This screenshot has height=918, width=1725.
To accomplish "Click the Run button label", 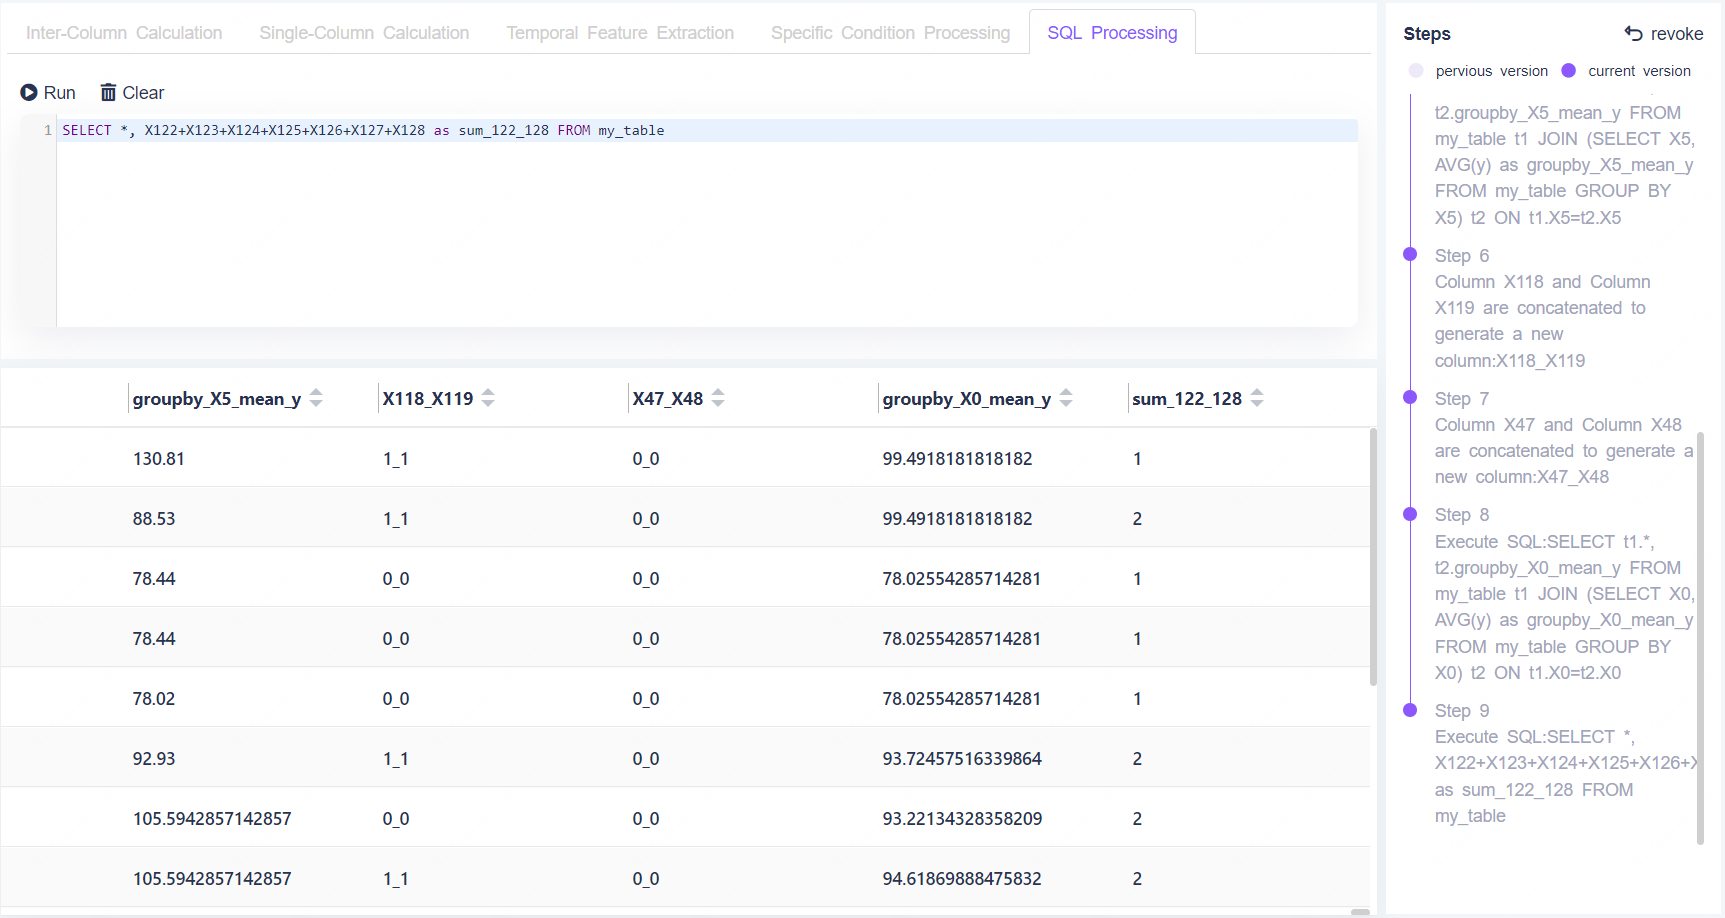I will tap(60, 93).
